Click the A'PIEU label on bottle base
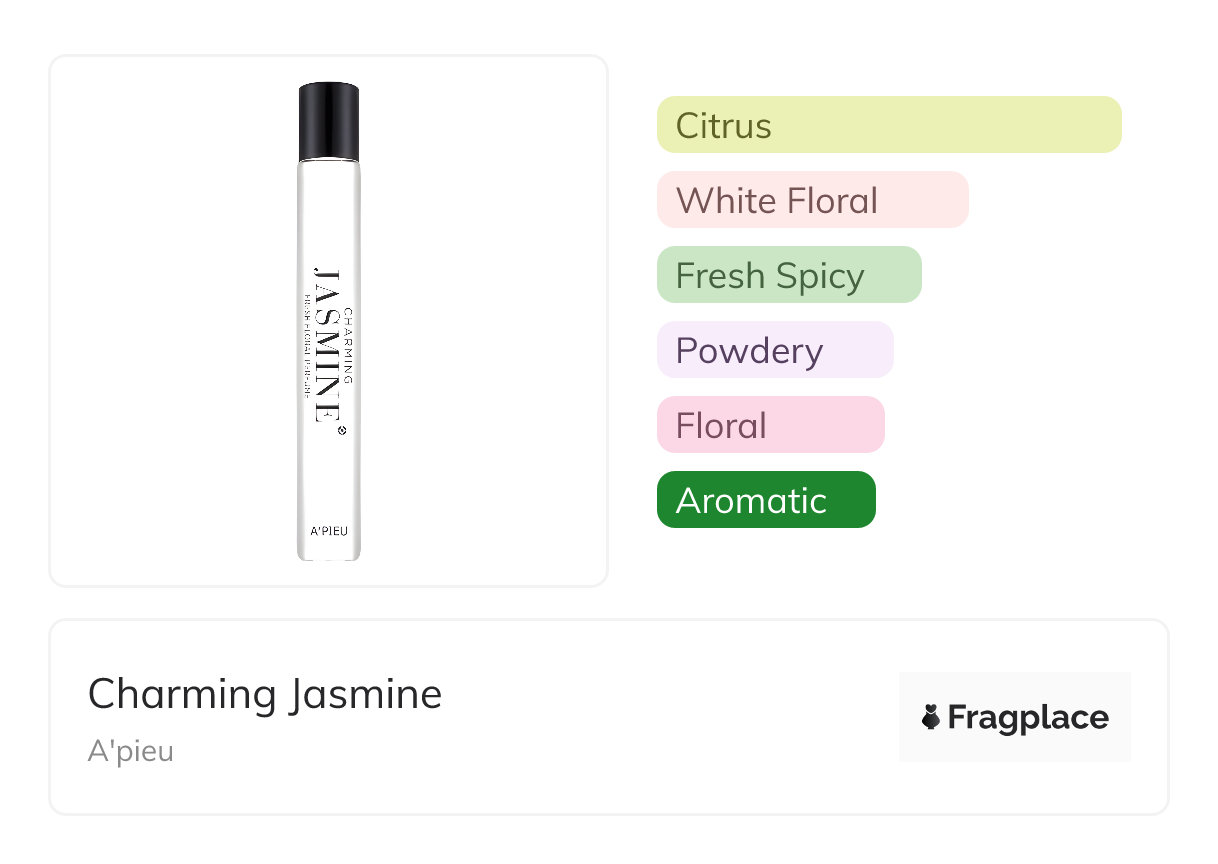Screen dimensions: 1218x864 click(329, 531)
